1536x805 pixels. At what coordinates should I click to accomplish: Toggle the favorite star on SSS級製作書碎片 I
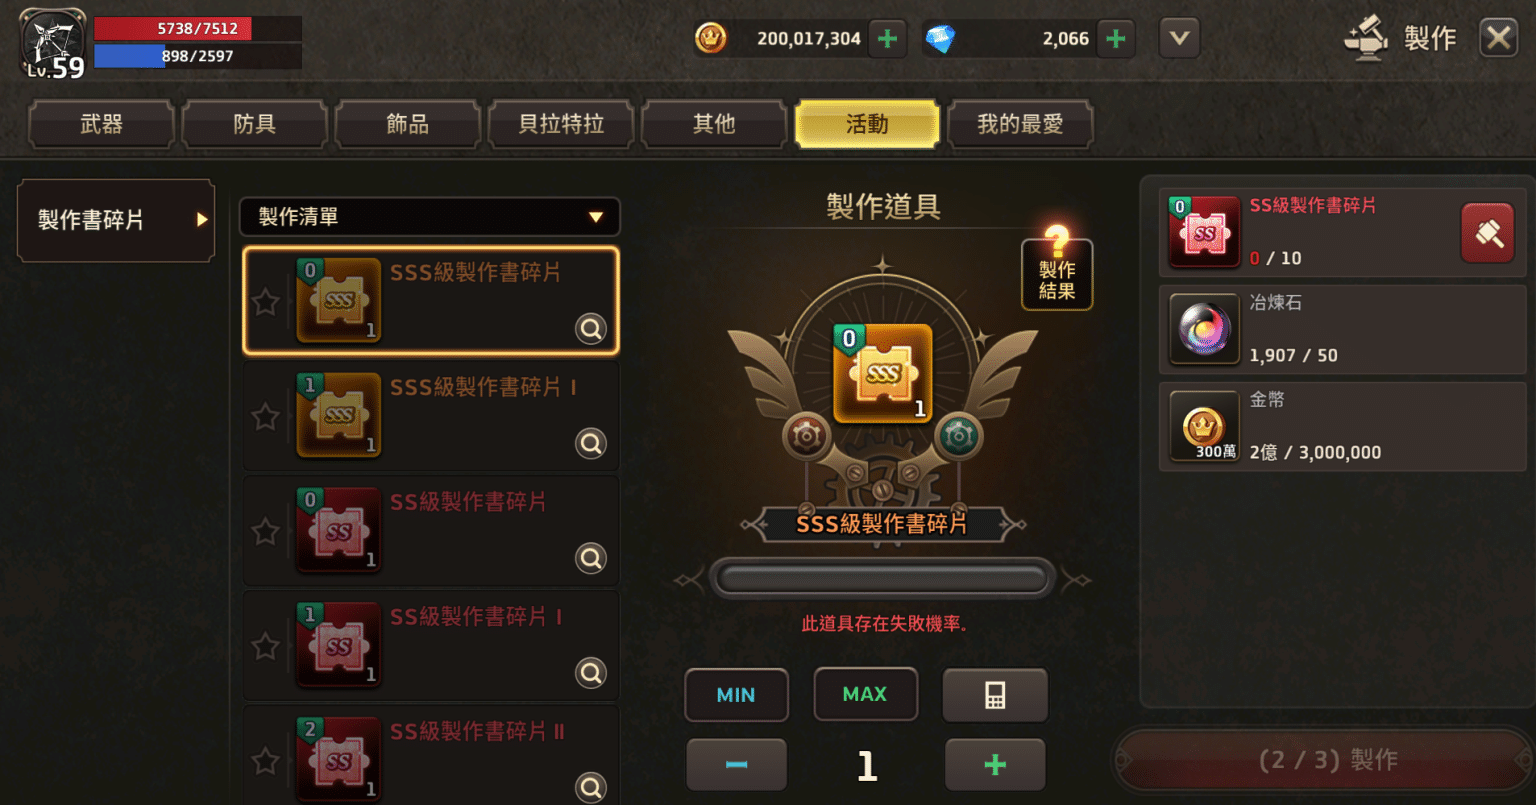(265, 416)
